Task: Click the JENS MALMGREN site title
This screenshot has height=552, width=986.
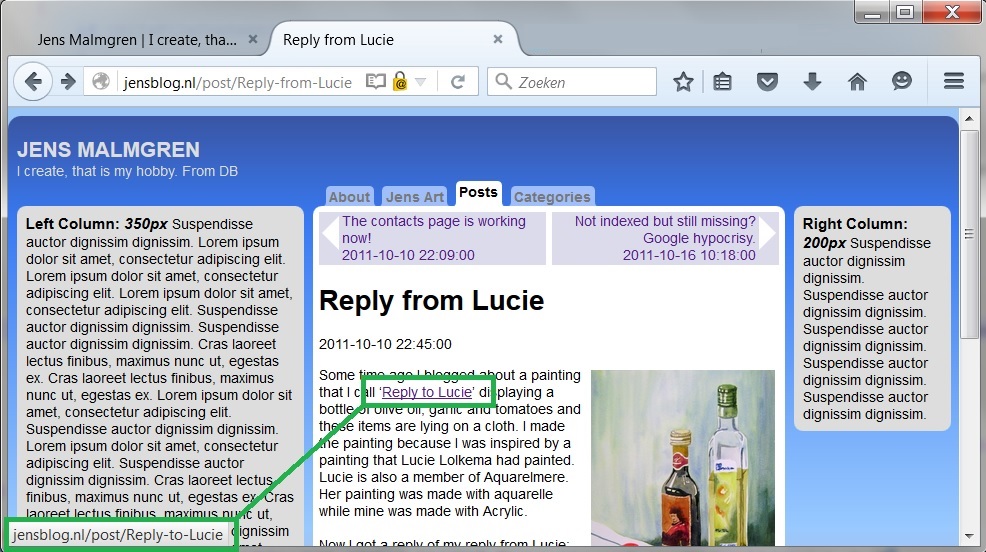Action: pyautogui.click(x=108, y=150)
